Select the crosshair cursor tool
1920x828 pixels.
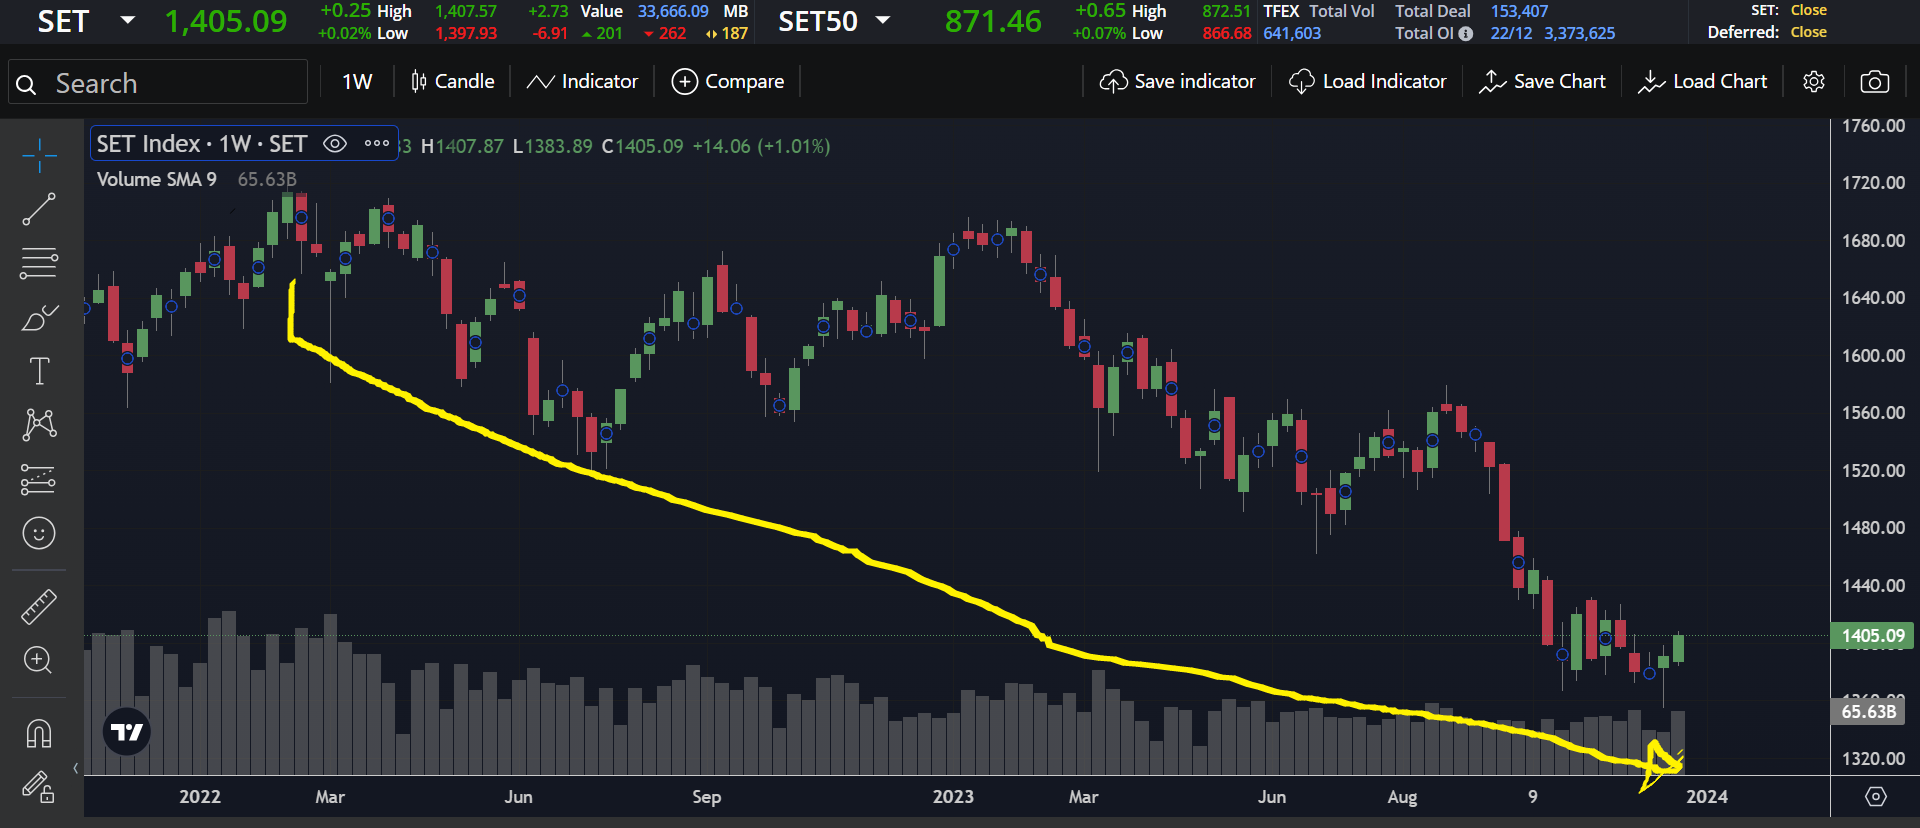39,156
